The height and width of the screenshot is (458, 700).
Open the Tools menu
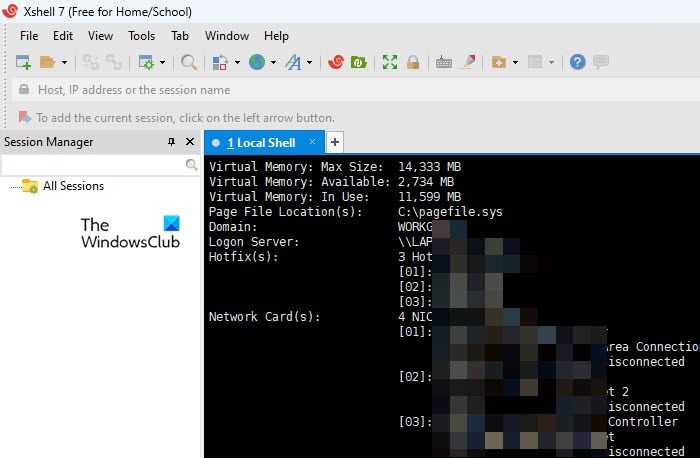(x=142, y=36)
